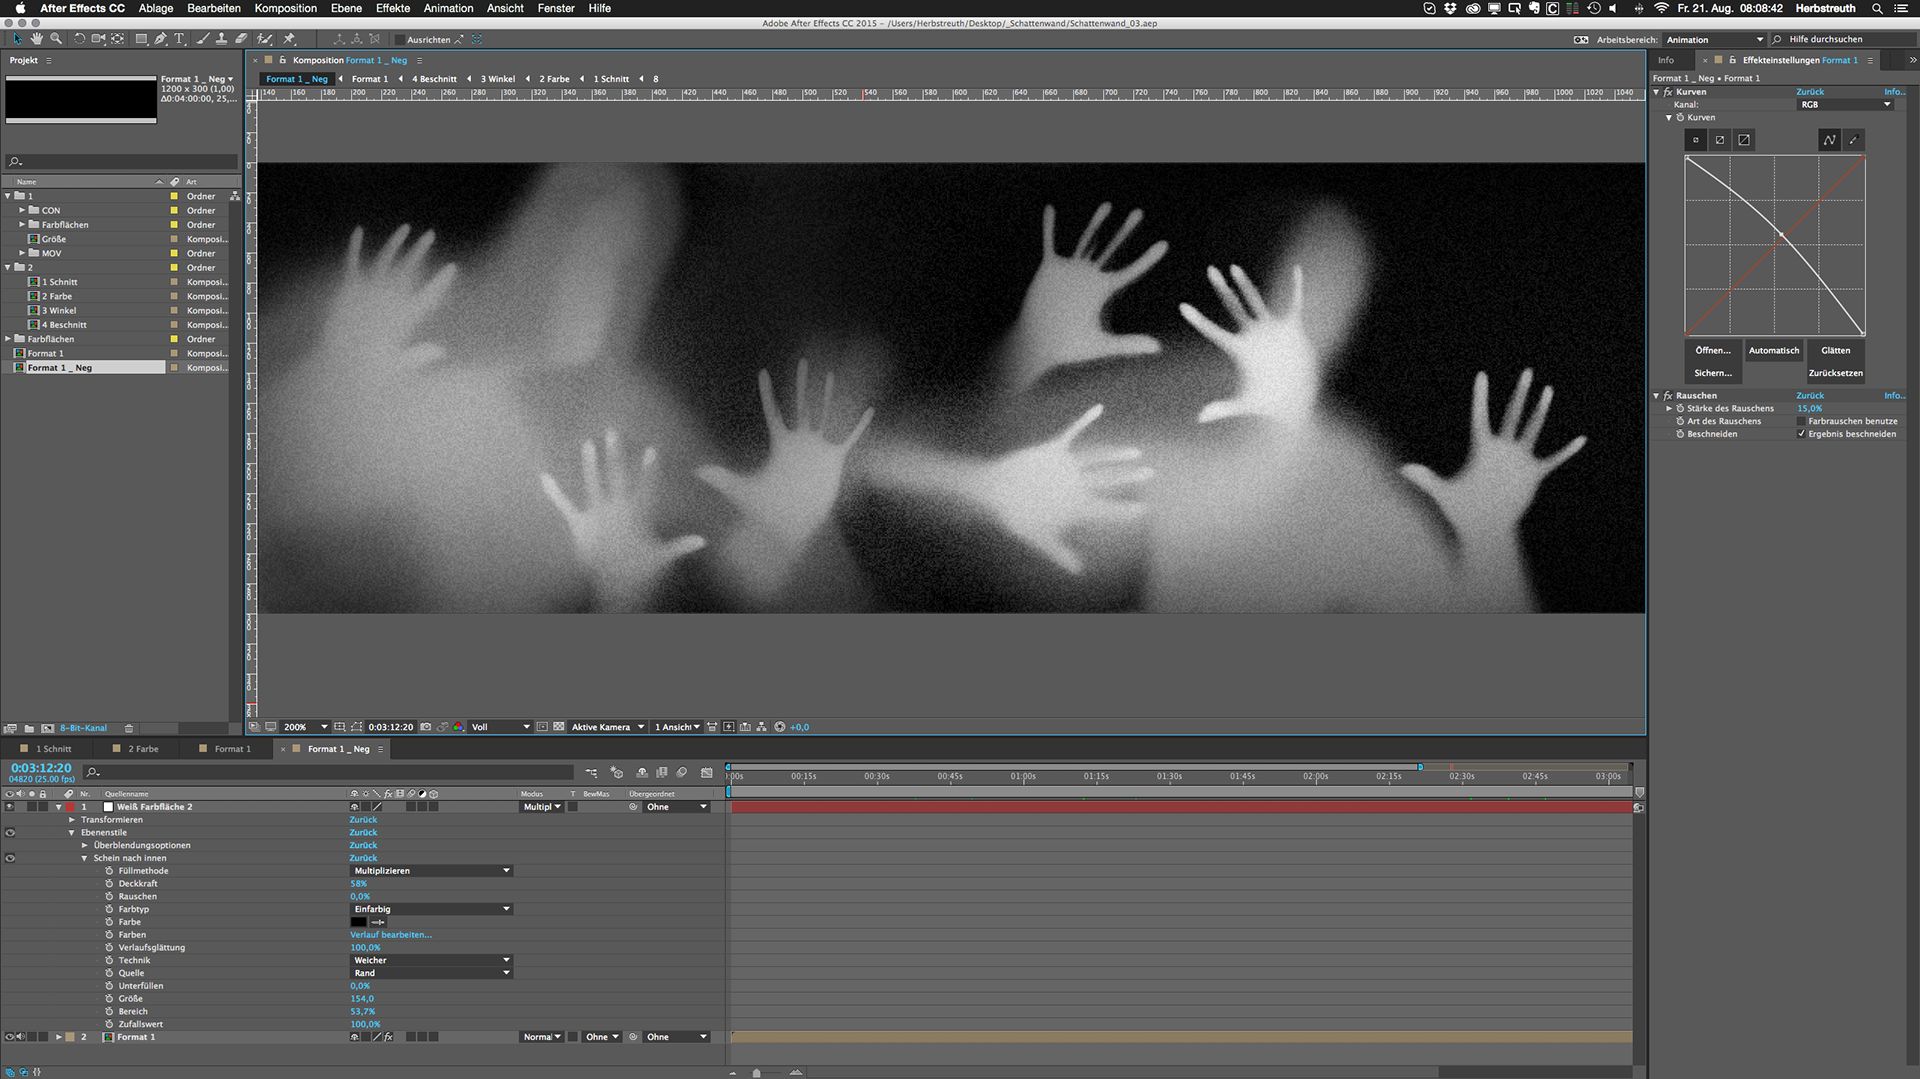1920x1079 pixels.
Task: Open the Aktive Kamera dropdown
Action: point(607,727)
